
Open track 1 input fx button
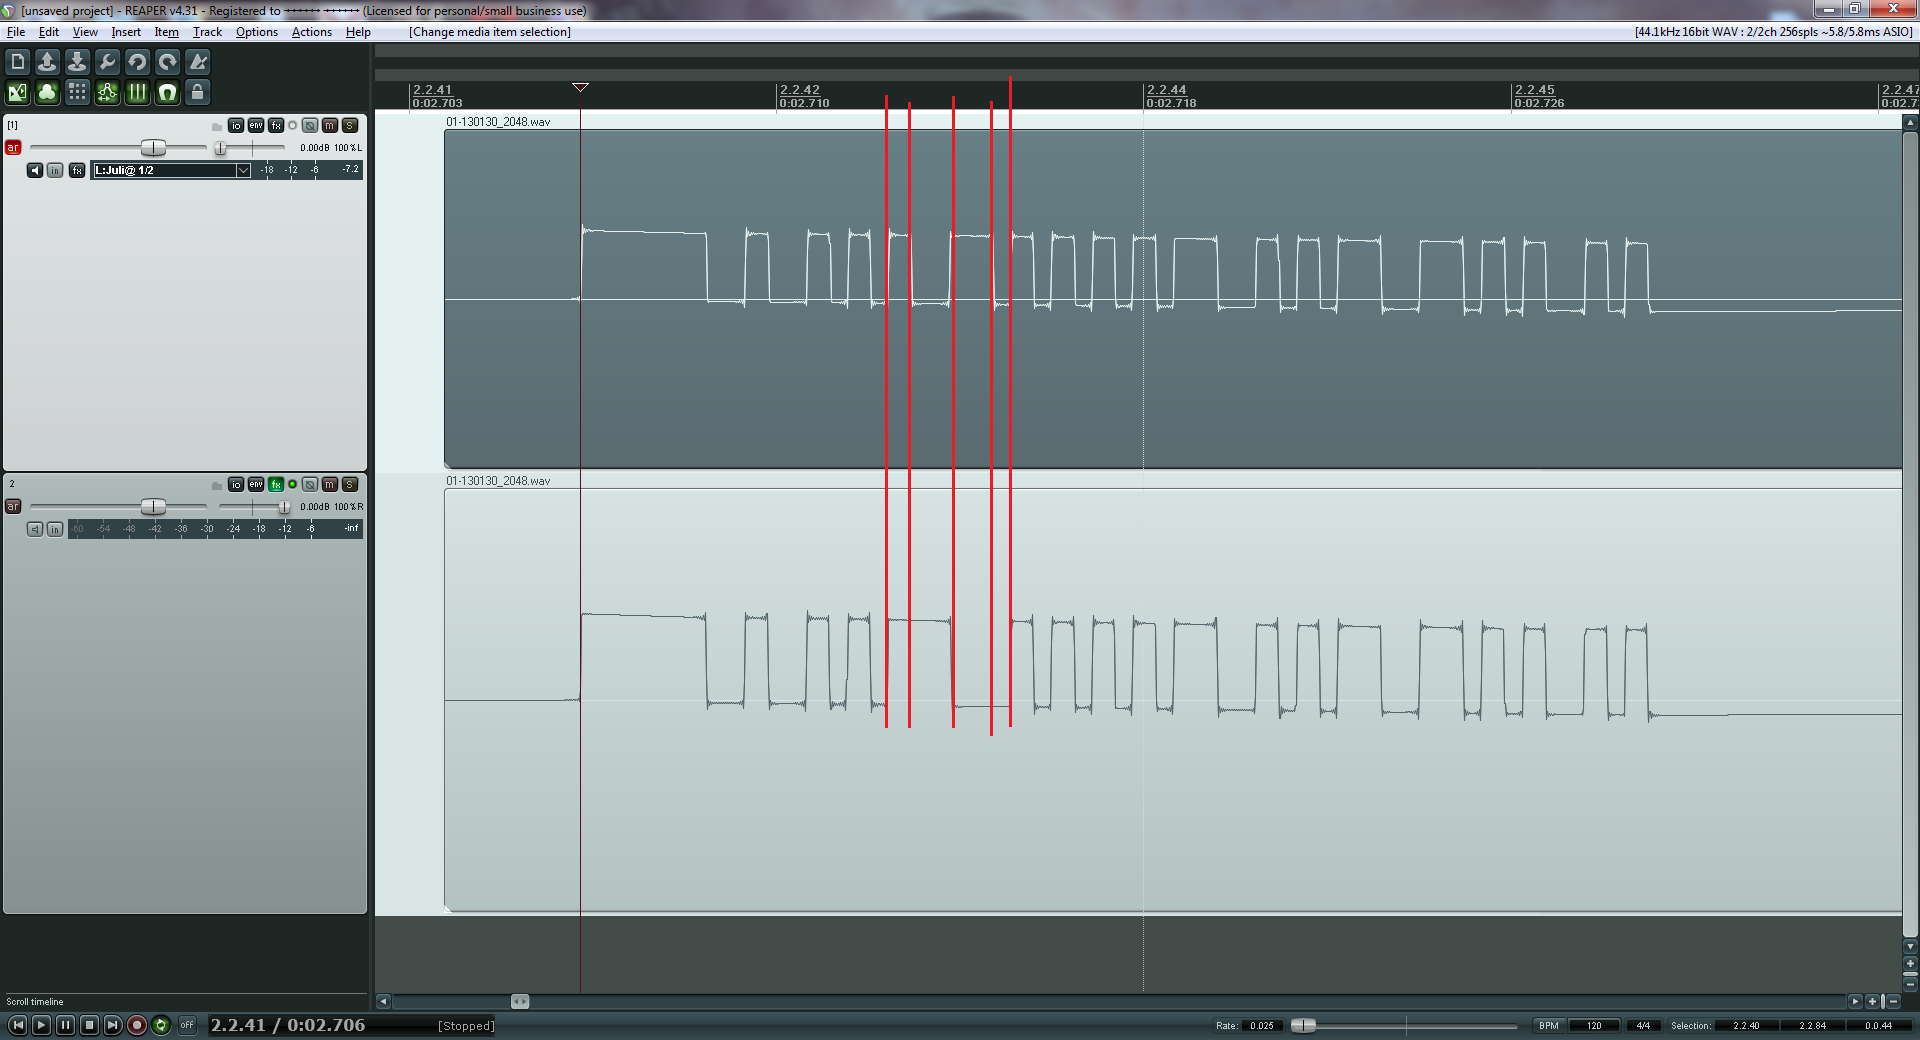(77, 171)
